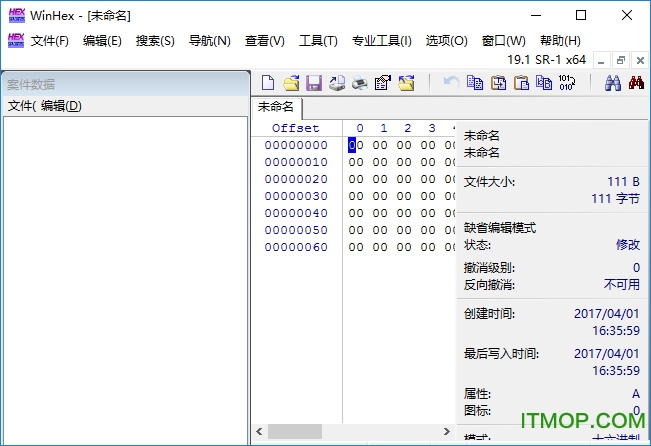Viewport: 651px width, 446px height.
Task: Open the 导航(N) menu
Action: 210,41
